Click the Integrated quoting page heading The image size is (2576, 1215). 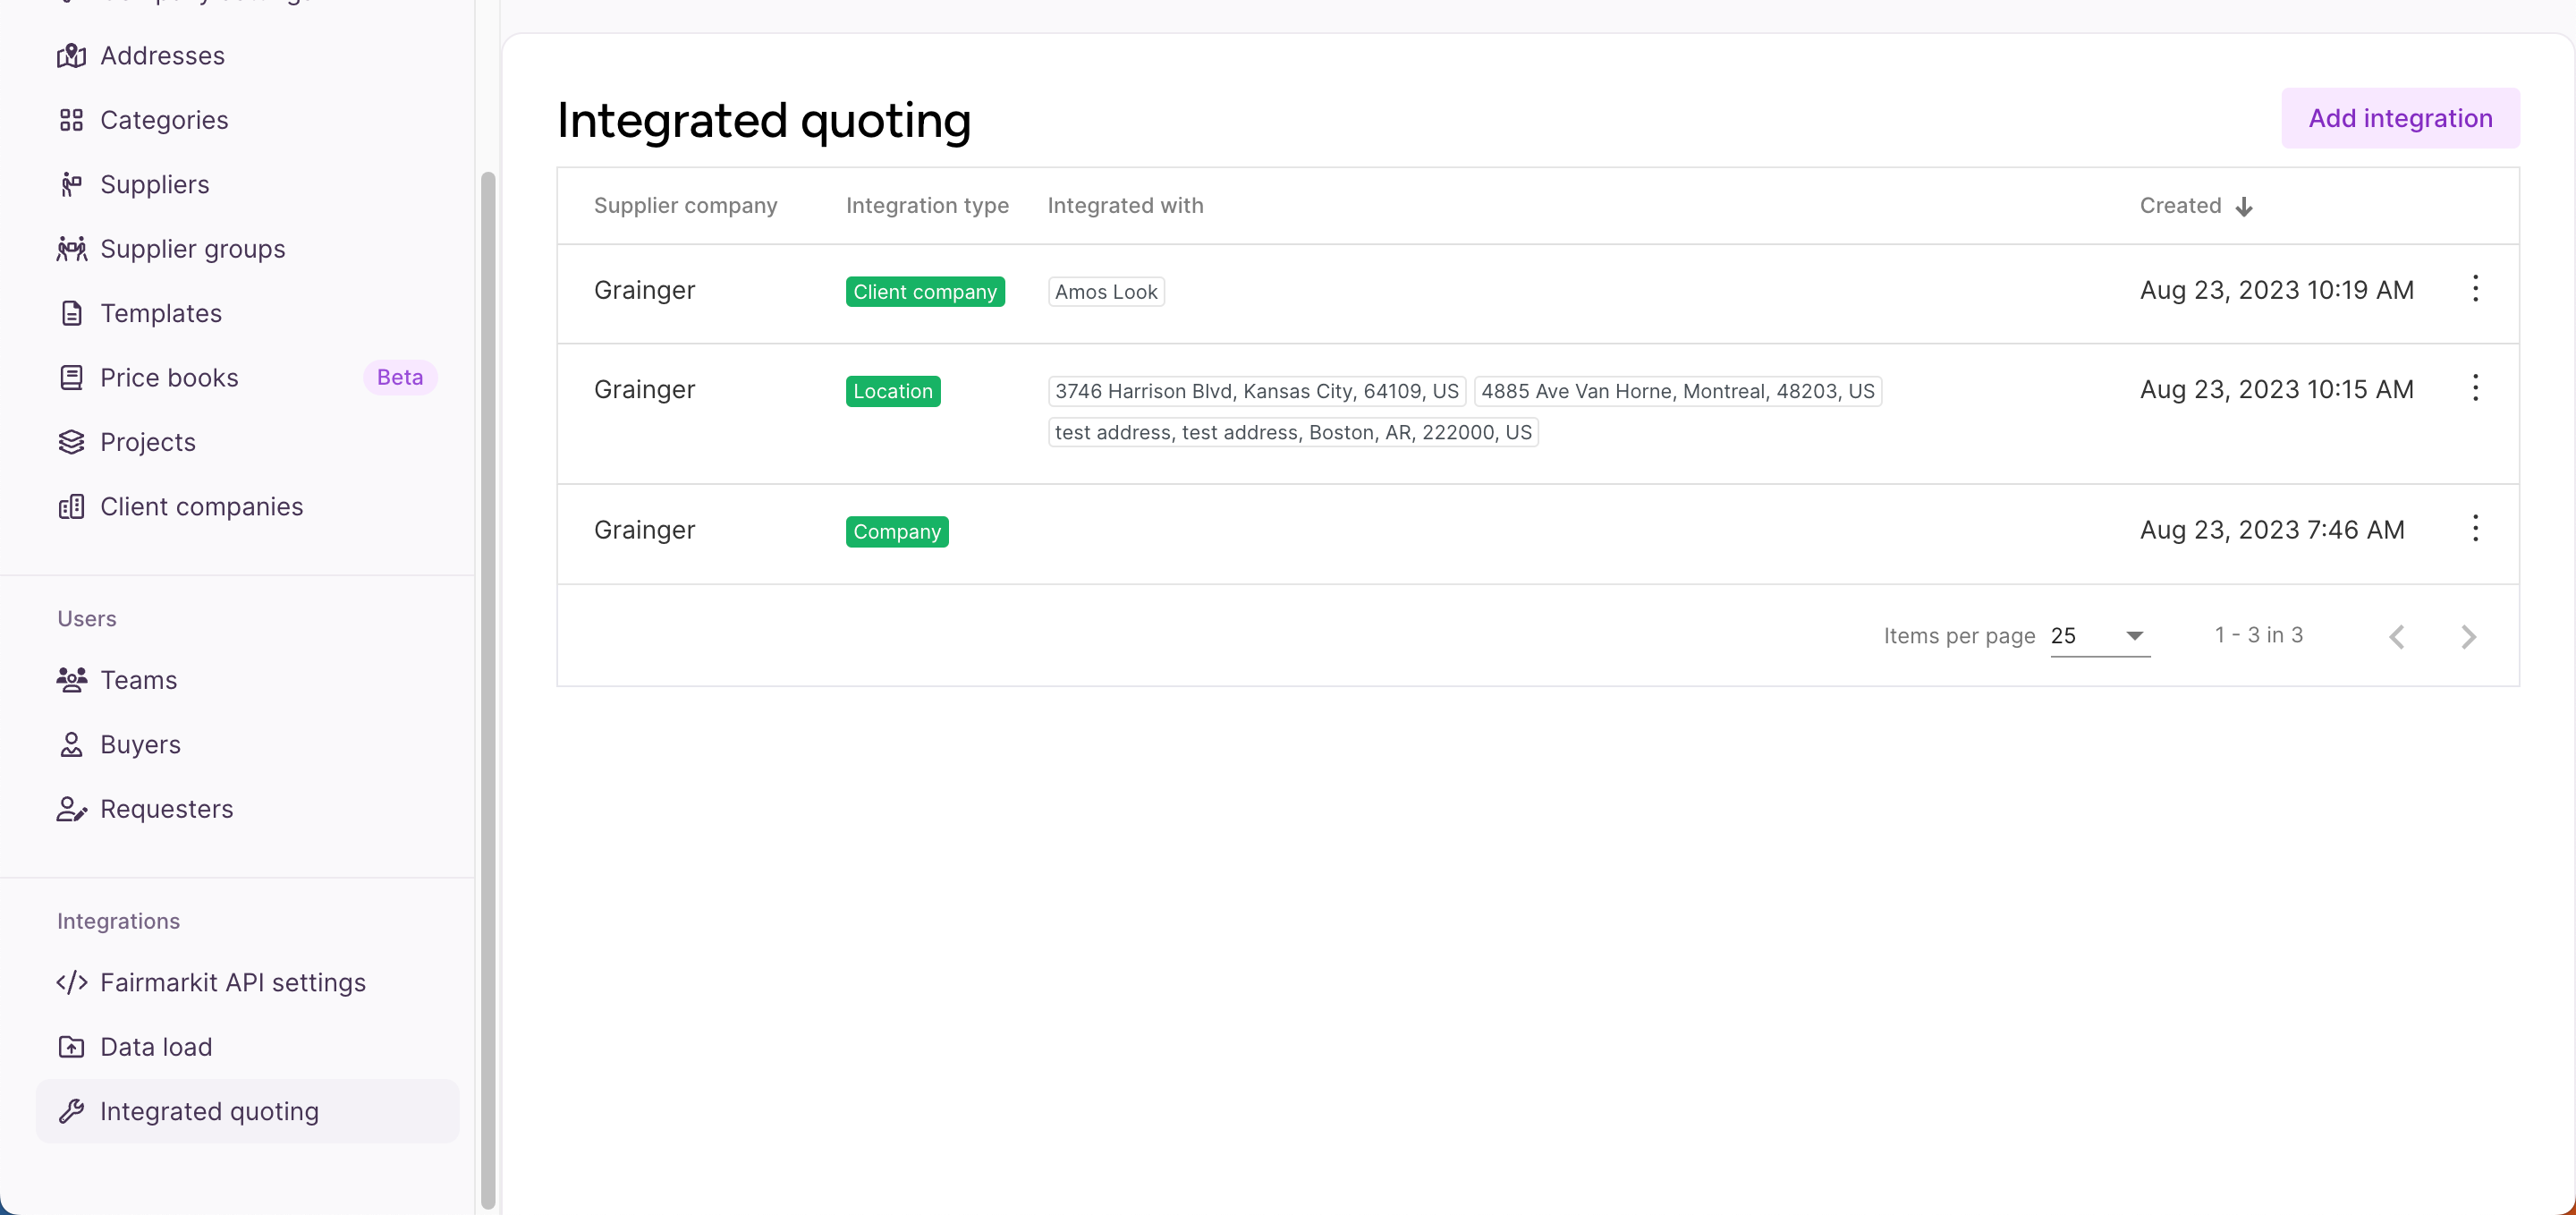(764, 121)
